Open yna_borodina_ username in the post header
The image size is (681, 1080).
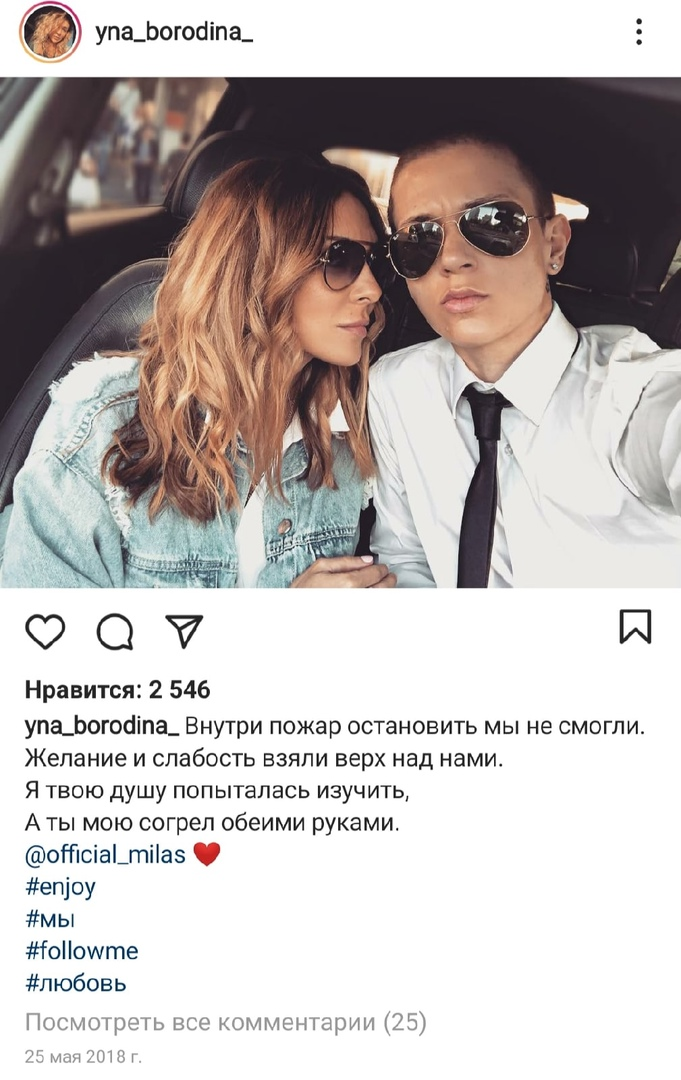[x=174, y=32]
